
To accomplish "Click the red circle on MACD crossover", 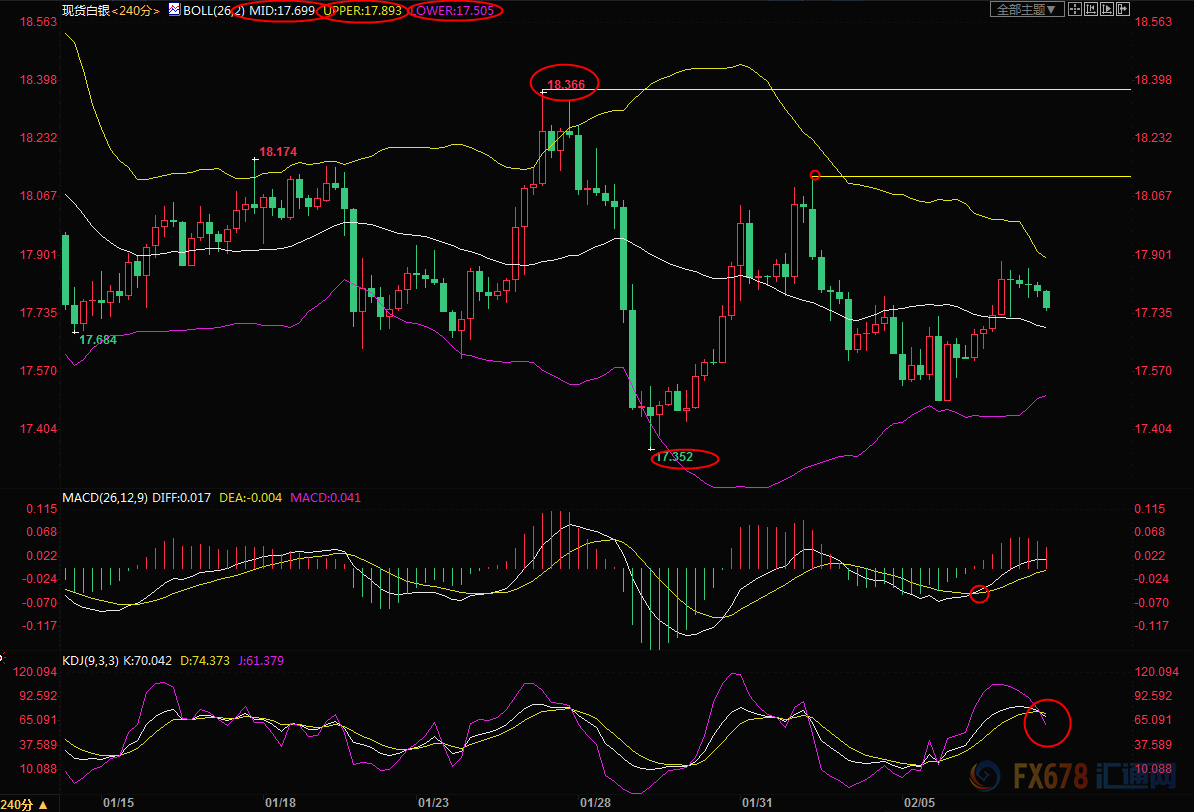I will (979, 594).
